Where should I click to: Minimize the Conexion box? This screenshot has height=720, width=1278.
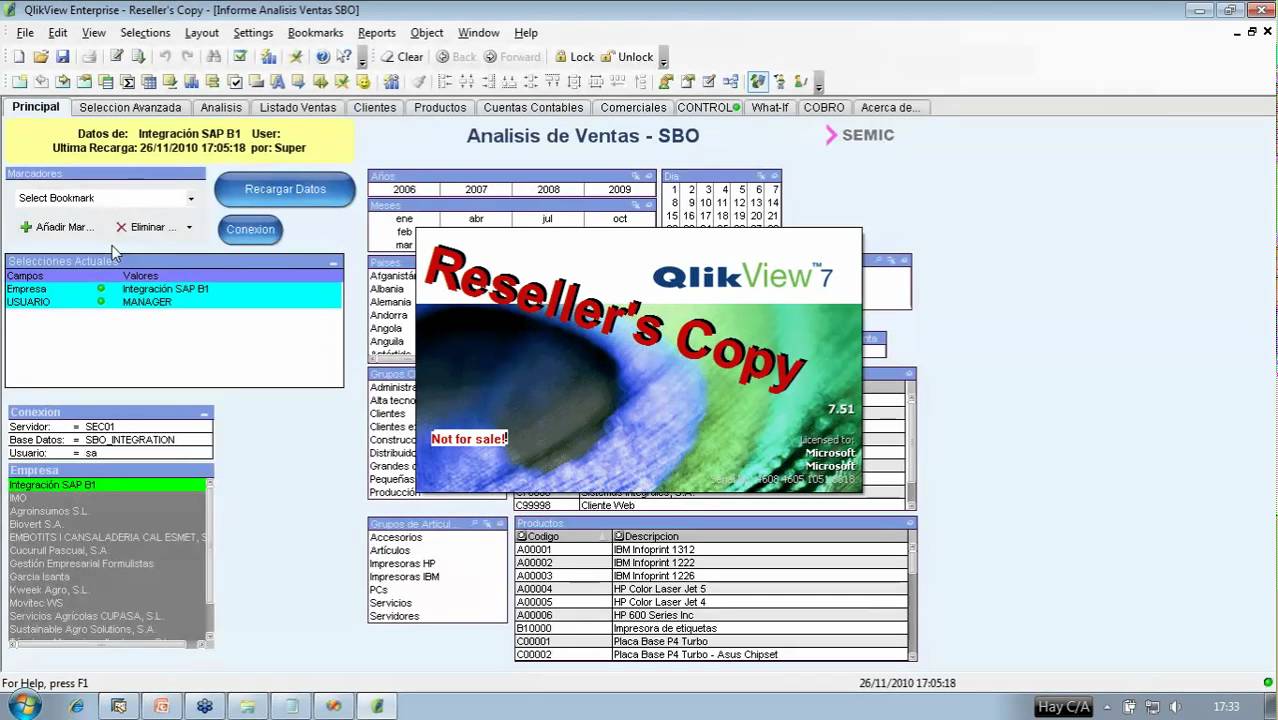pos(204,413)
